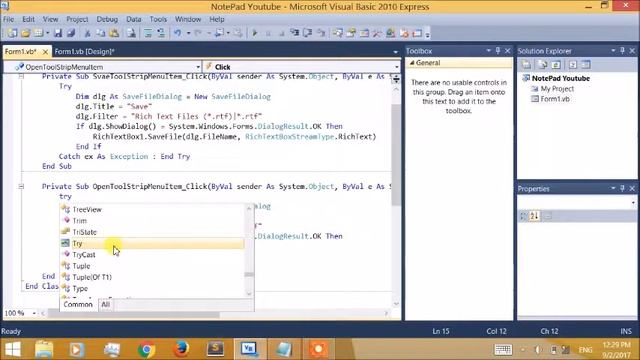Open the Solution Explorer toolbar icon
Image resolution: width=640 pixels, height=360 pixels.
pyautogui.click(x=338, y=33)
